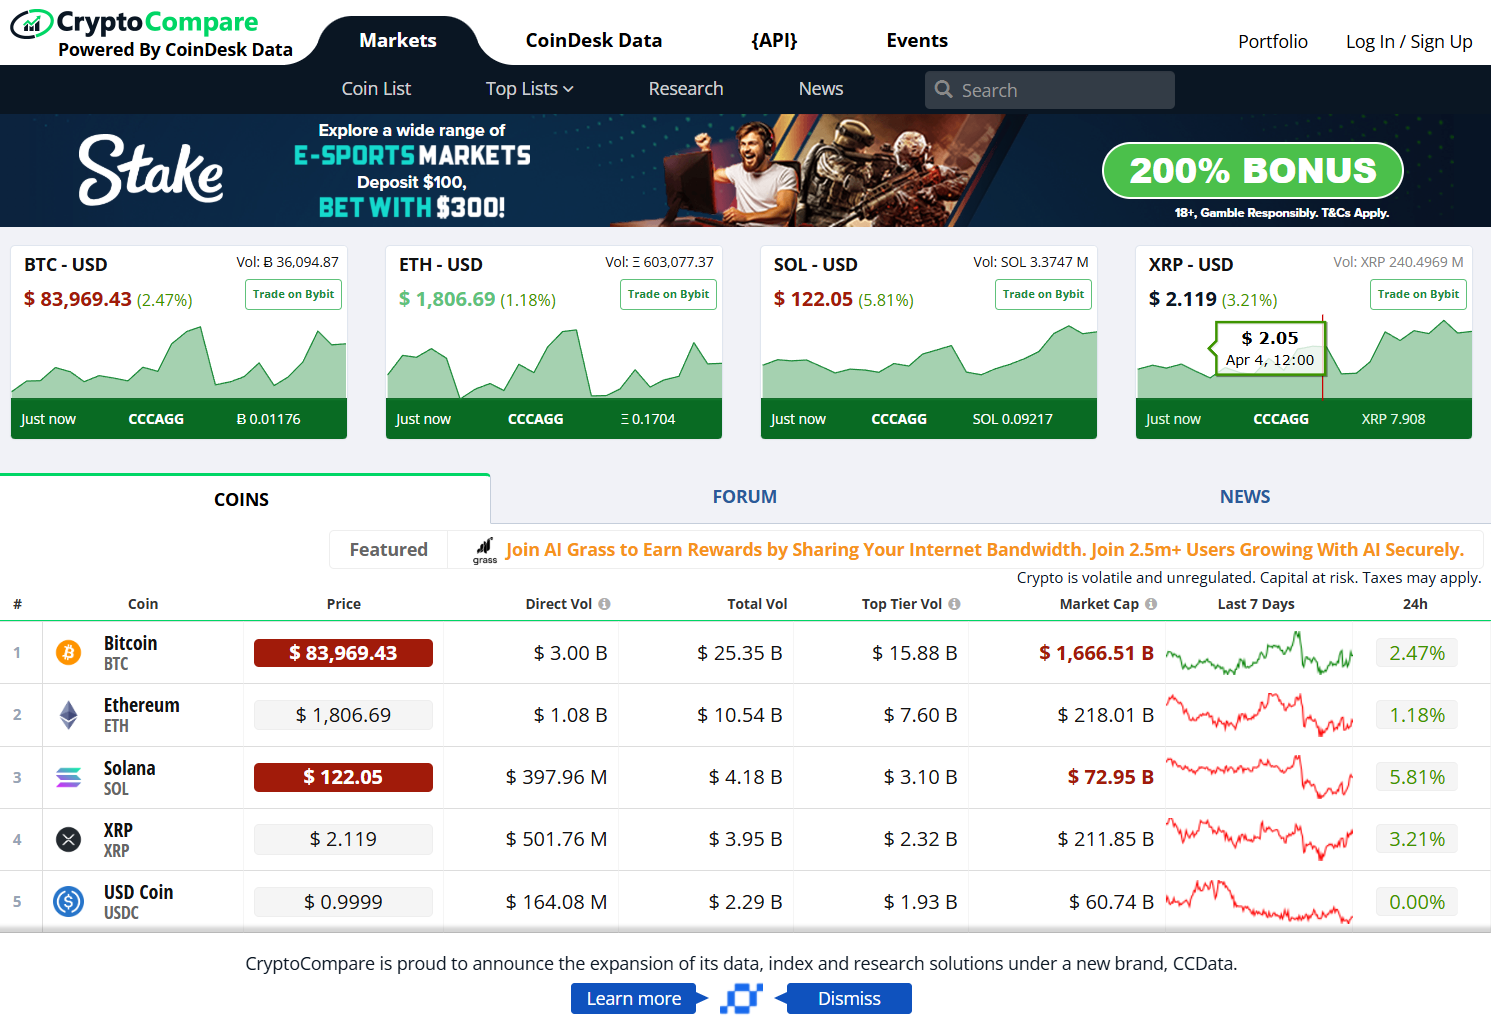Click Log In / Sign Up
Image resolution: width=1491 pixels, height=1027 pixels.
[1409, 42]
